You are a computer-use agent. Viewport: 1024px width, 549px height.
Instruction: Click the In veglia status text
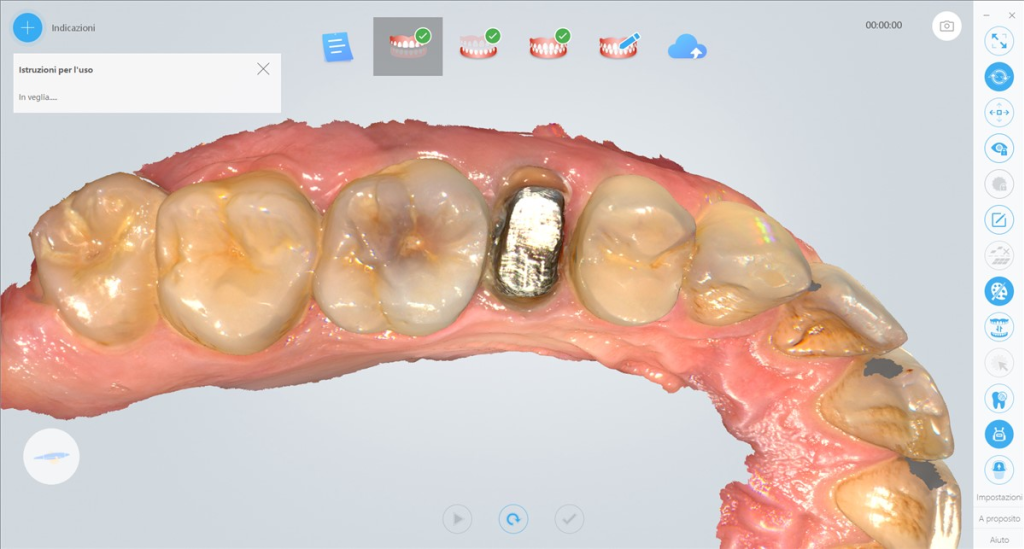click(x=38, y=97)
